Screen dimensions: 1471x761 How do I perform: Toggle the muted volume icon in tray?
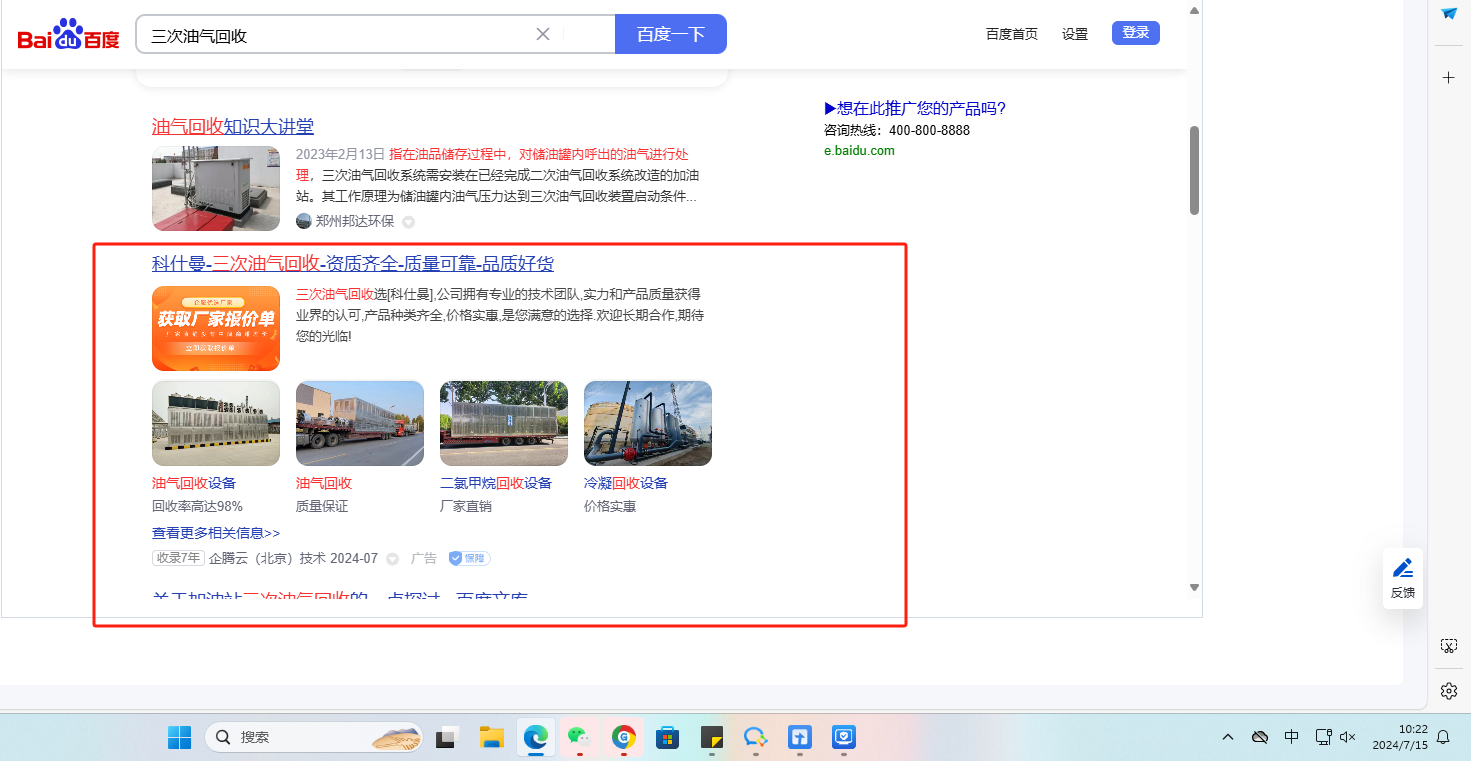click(1347, 737)
